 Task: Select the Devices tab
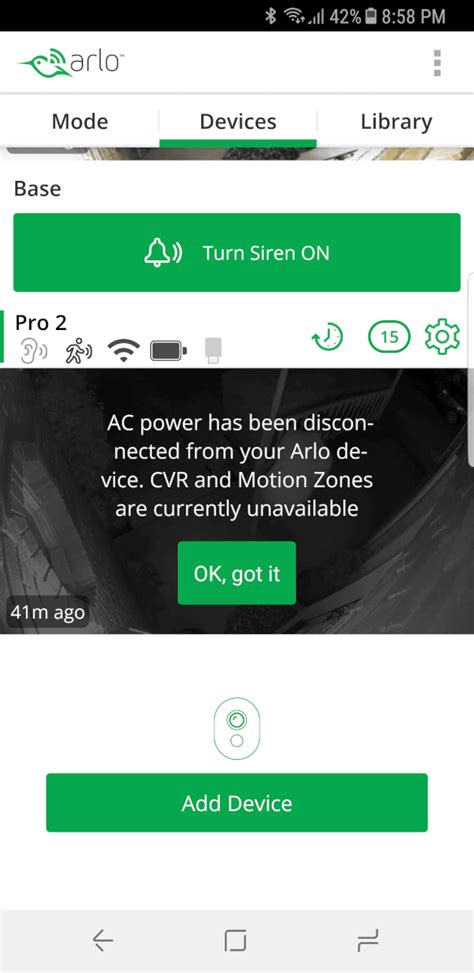[x=238, y=121]
